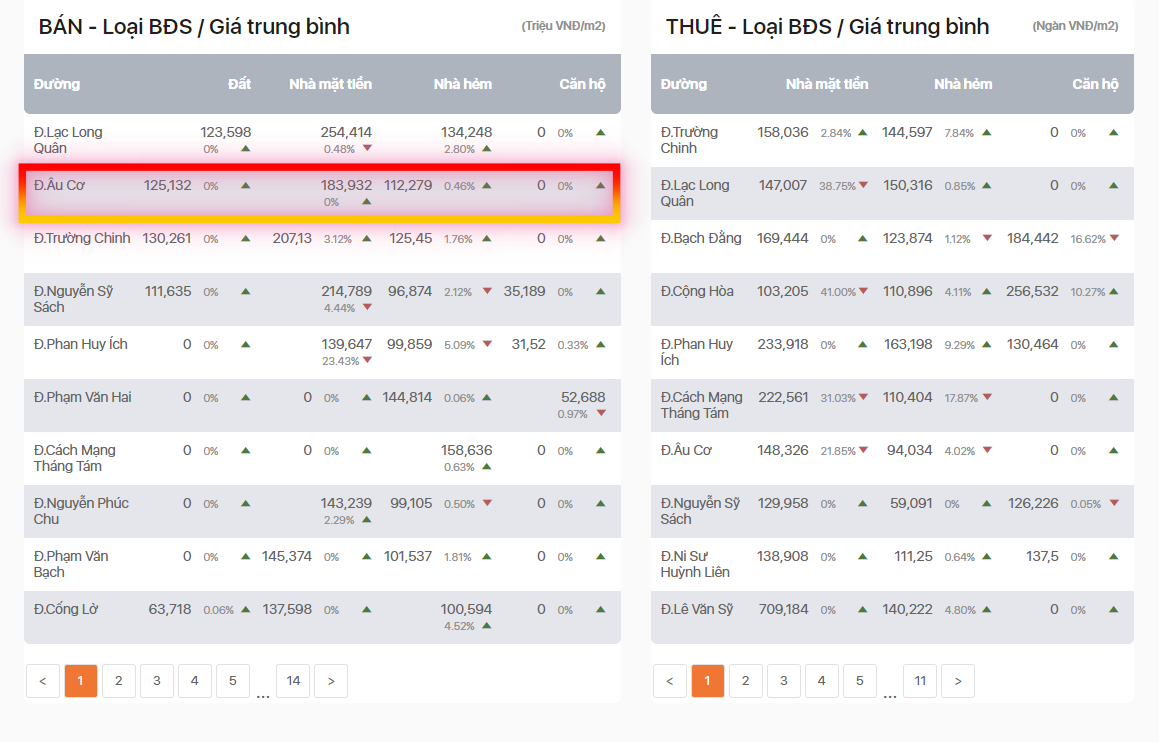This screenshot has height=742, width=1159.
Task: Click 254,414 price for Lạc Long Quân
Action: click(346, 133)
